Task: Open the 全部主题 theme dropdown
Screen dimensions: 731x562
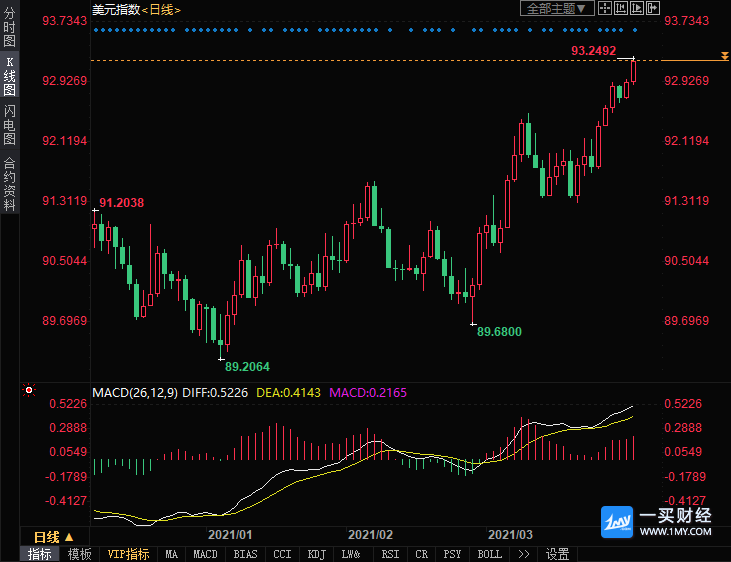Action: coord(557,8)
